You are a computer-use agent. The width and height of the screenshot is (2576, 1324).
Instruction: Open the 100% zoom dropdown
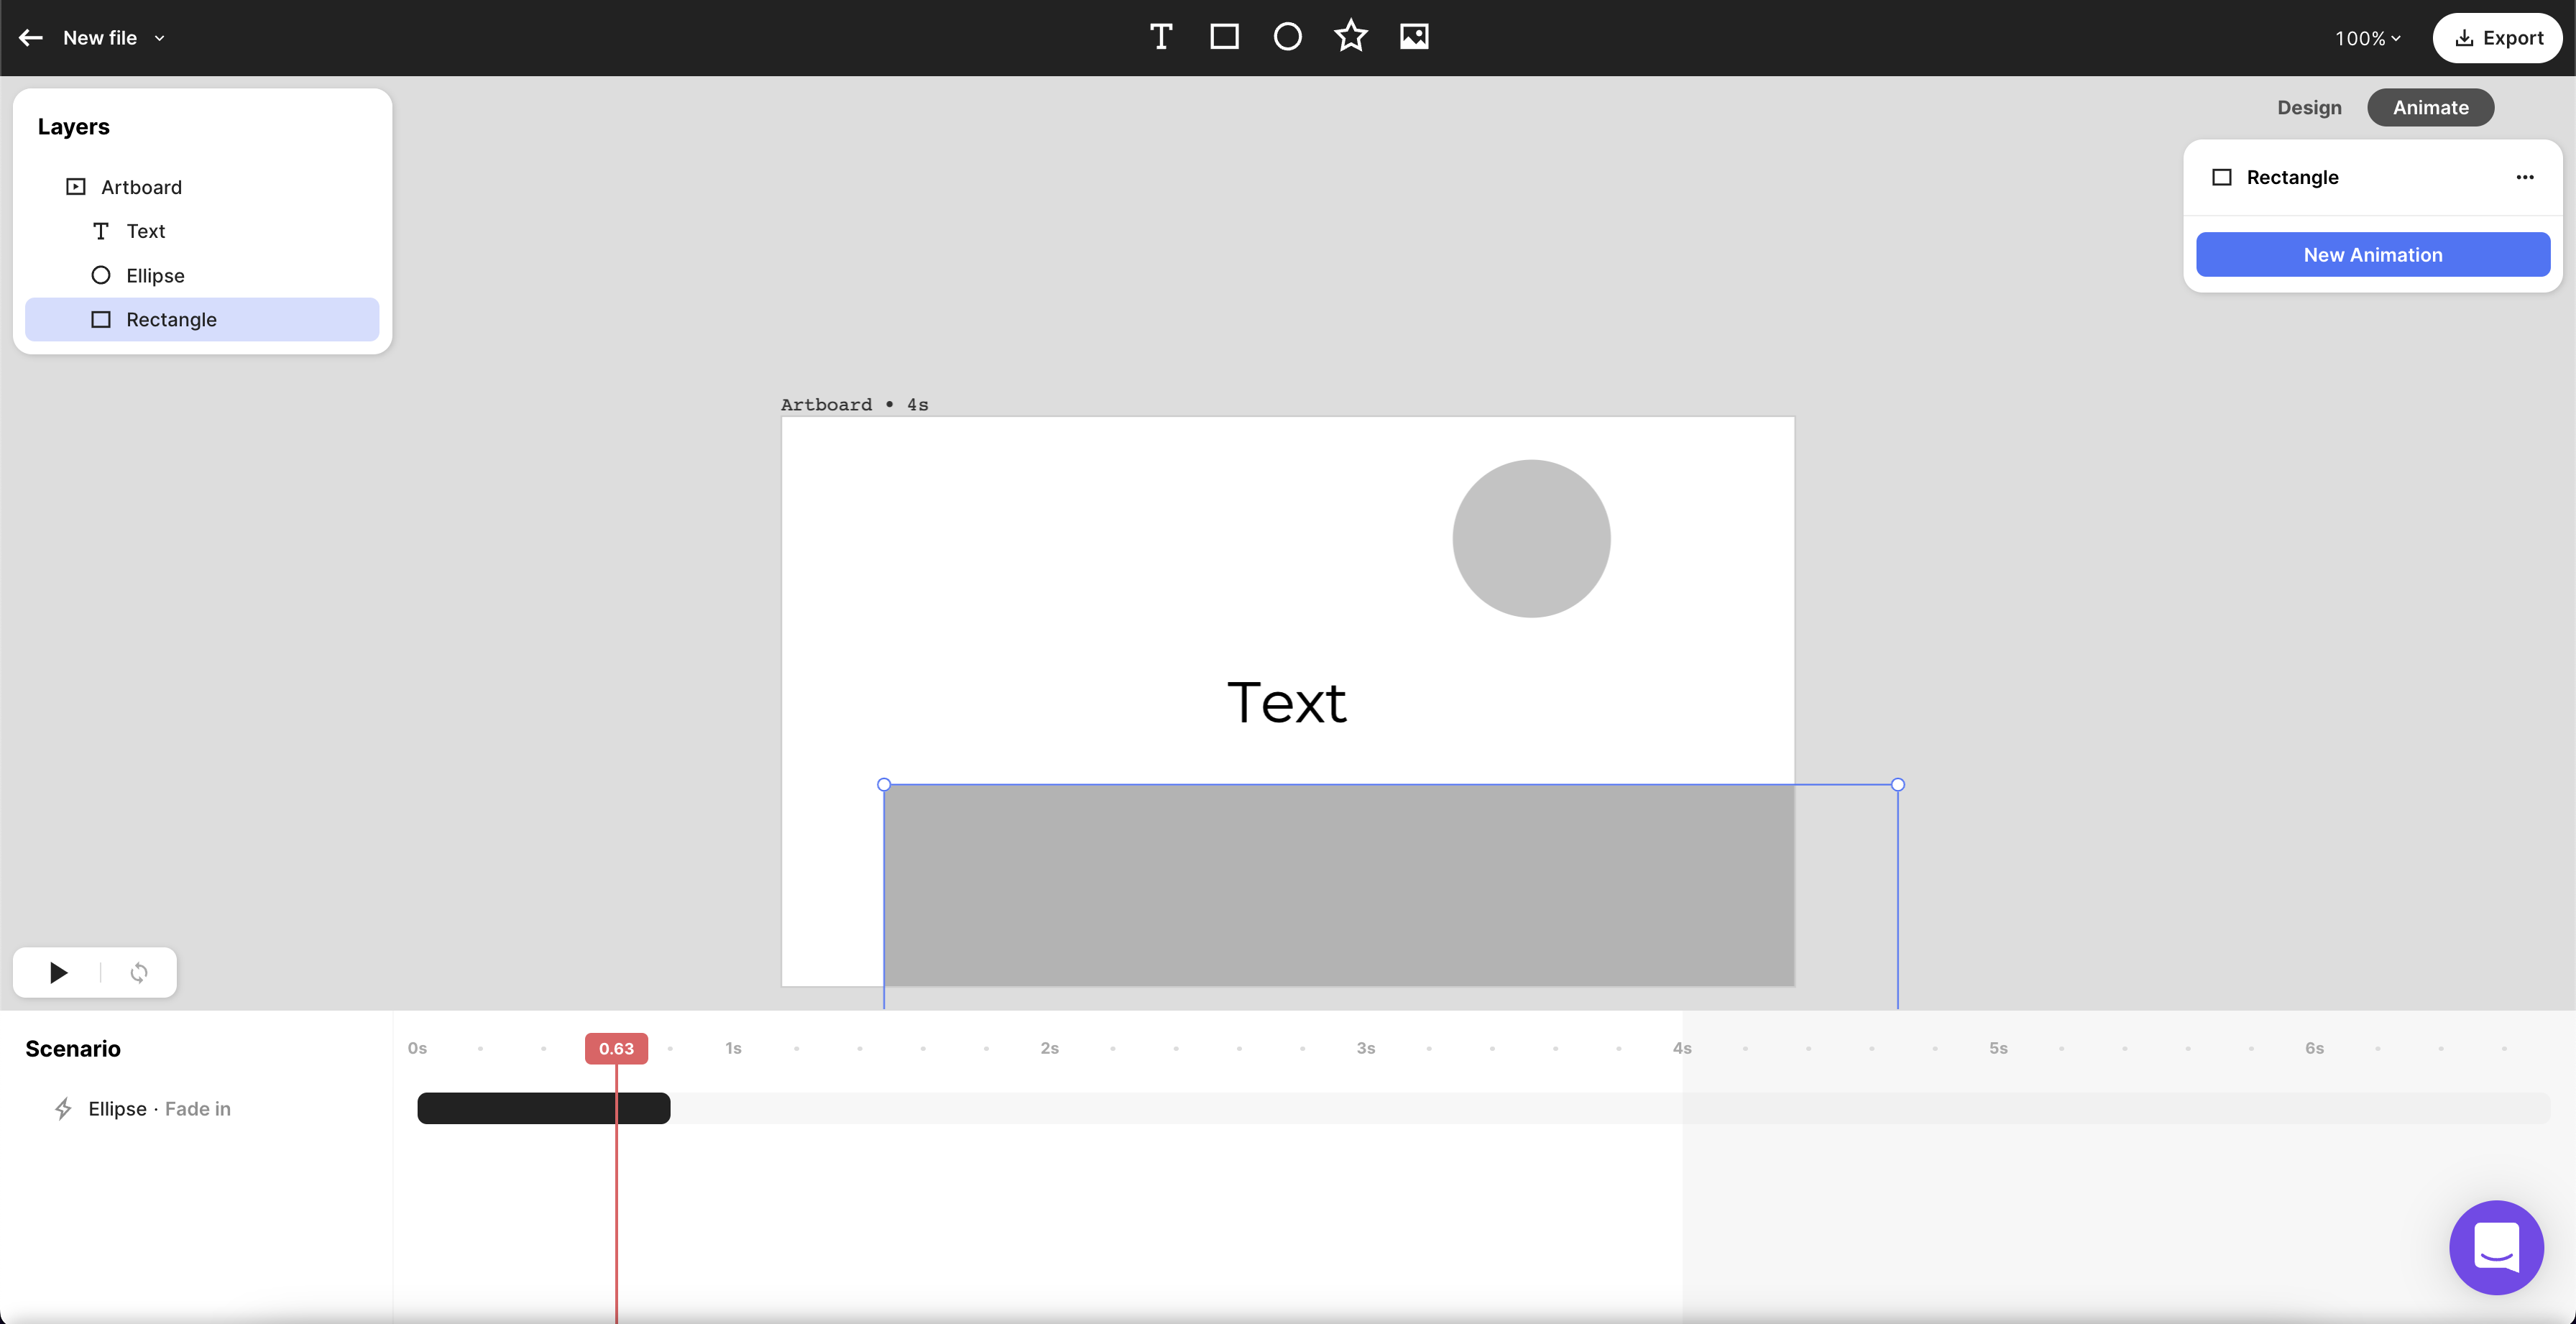(x=2366, y=38)
